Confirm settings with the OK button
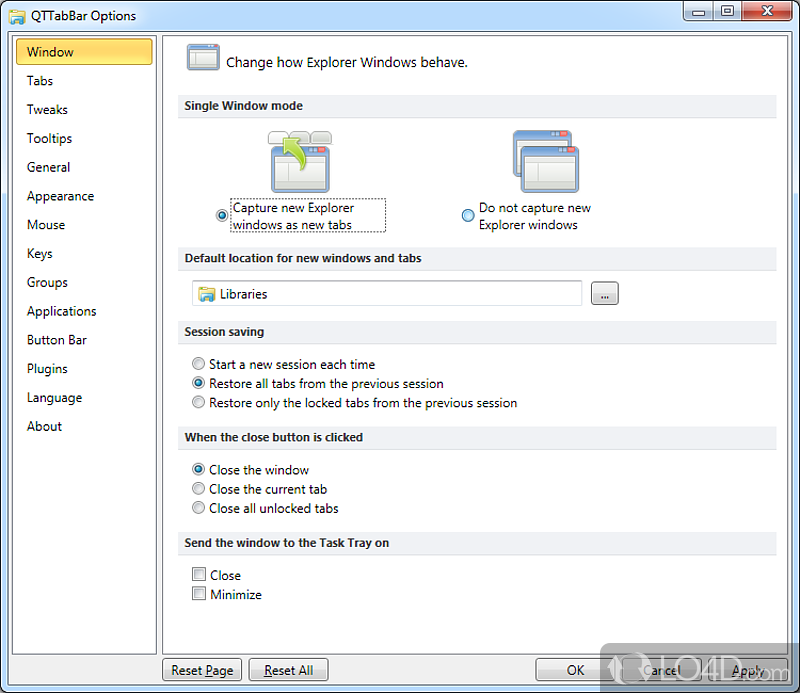The height and width of the screenshot is (693, 800). coord(575,670)
